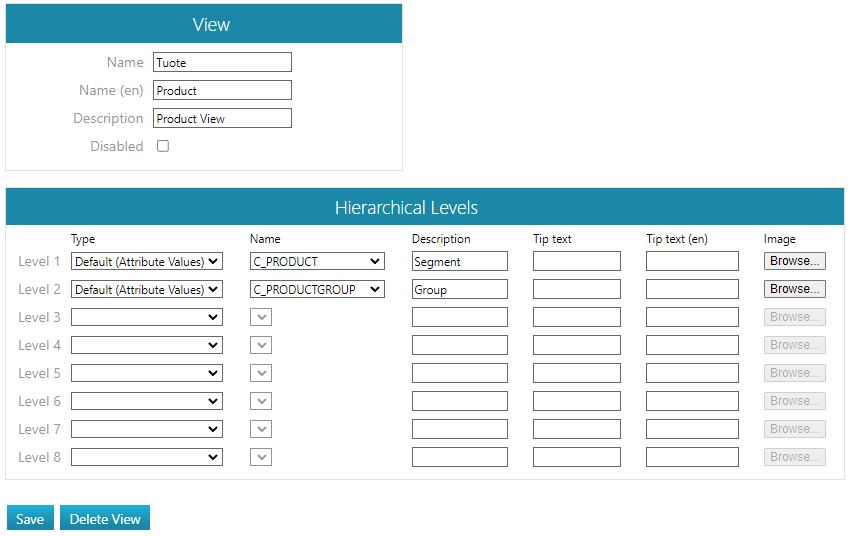Open the Level 5 Type dropdown
The image size is (850, 536).
click(x=147, y=373)
